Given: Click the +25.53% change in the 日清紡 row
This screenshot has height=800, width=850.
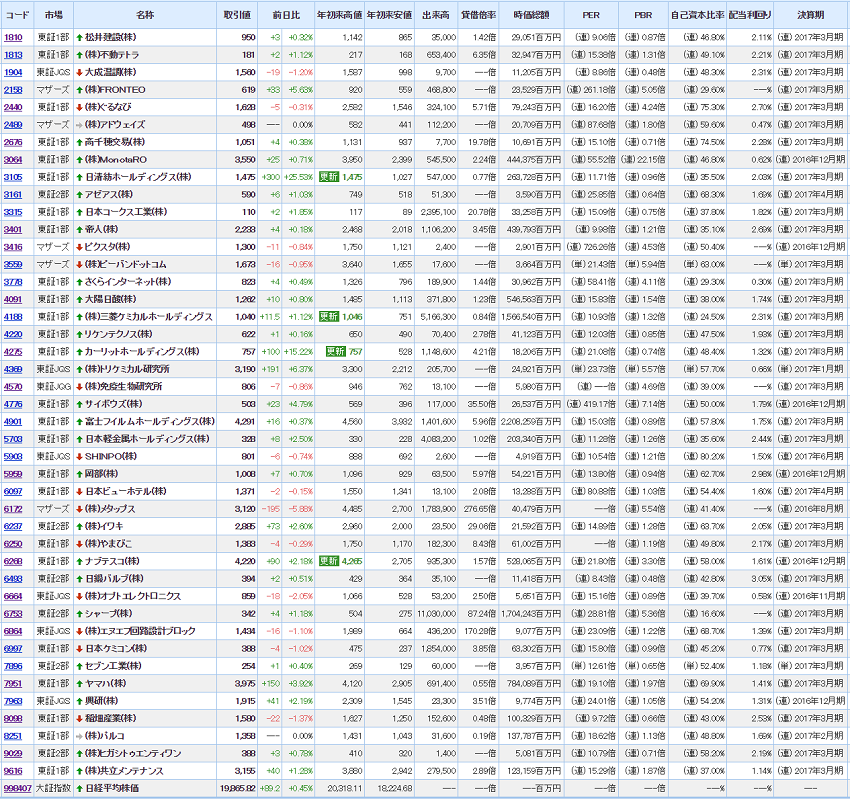Looking at the screenshot, I should (x=298, y=177).
